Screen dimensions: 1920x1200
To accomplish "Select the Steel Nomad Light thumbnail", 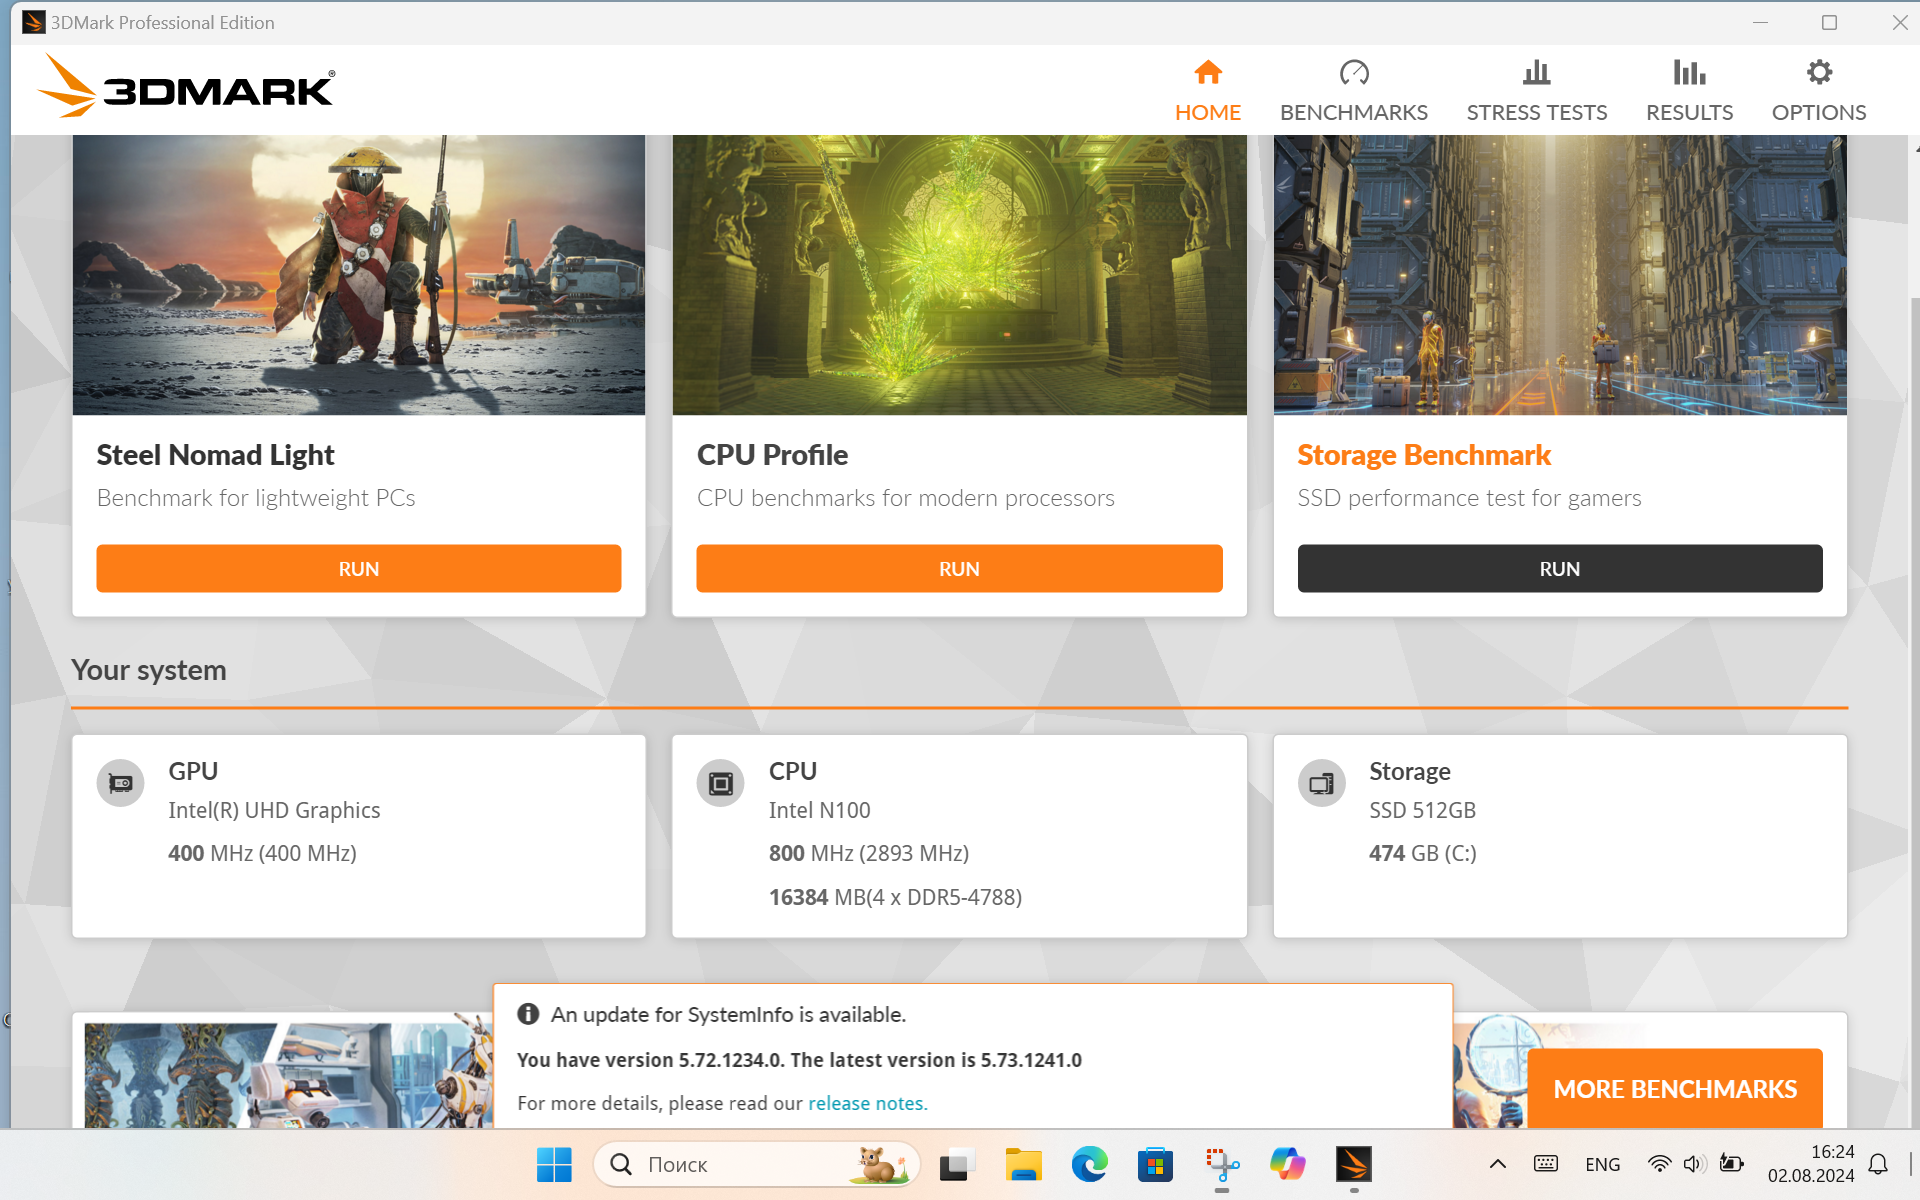I will coord(358,275).
